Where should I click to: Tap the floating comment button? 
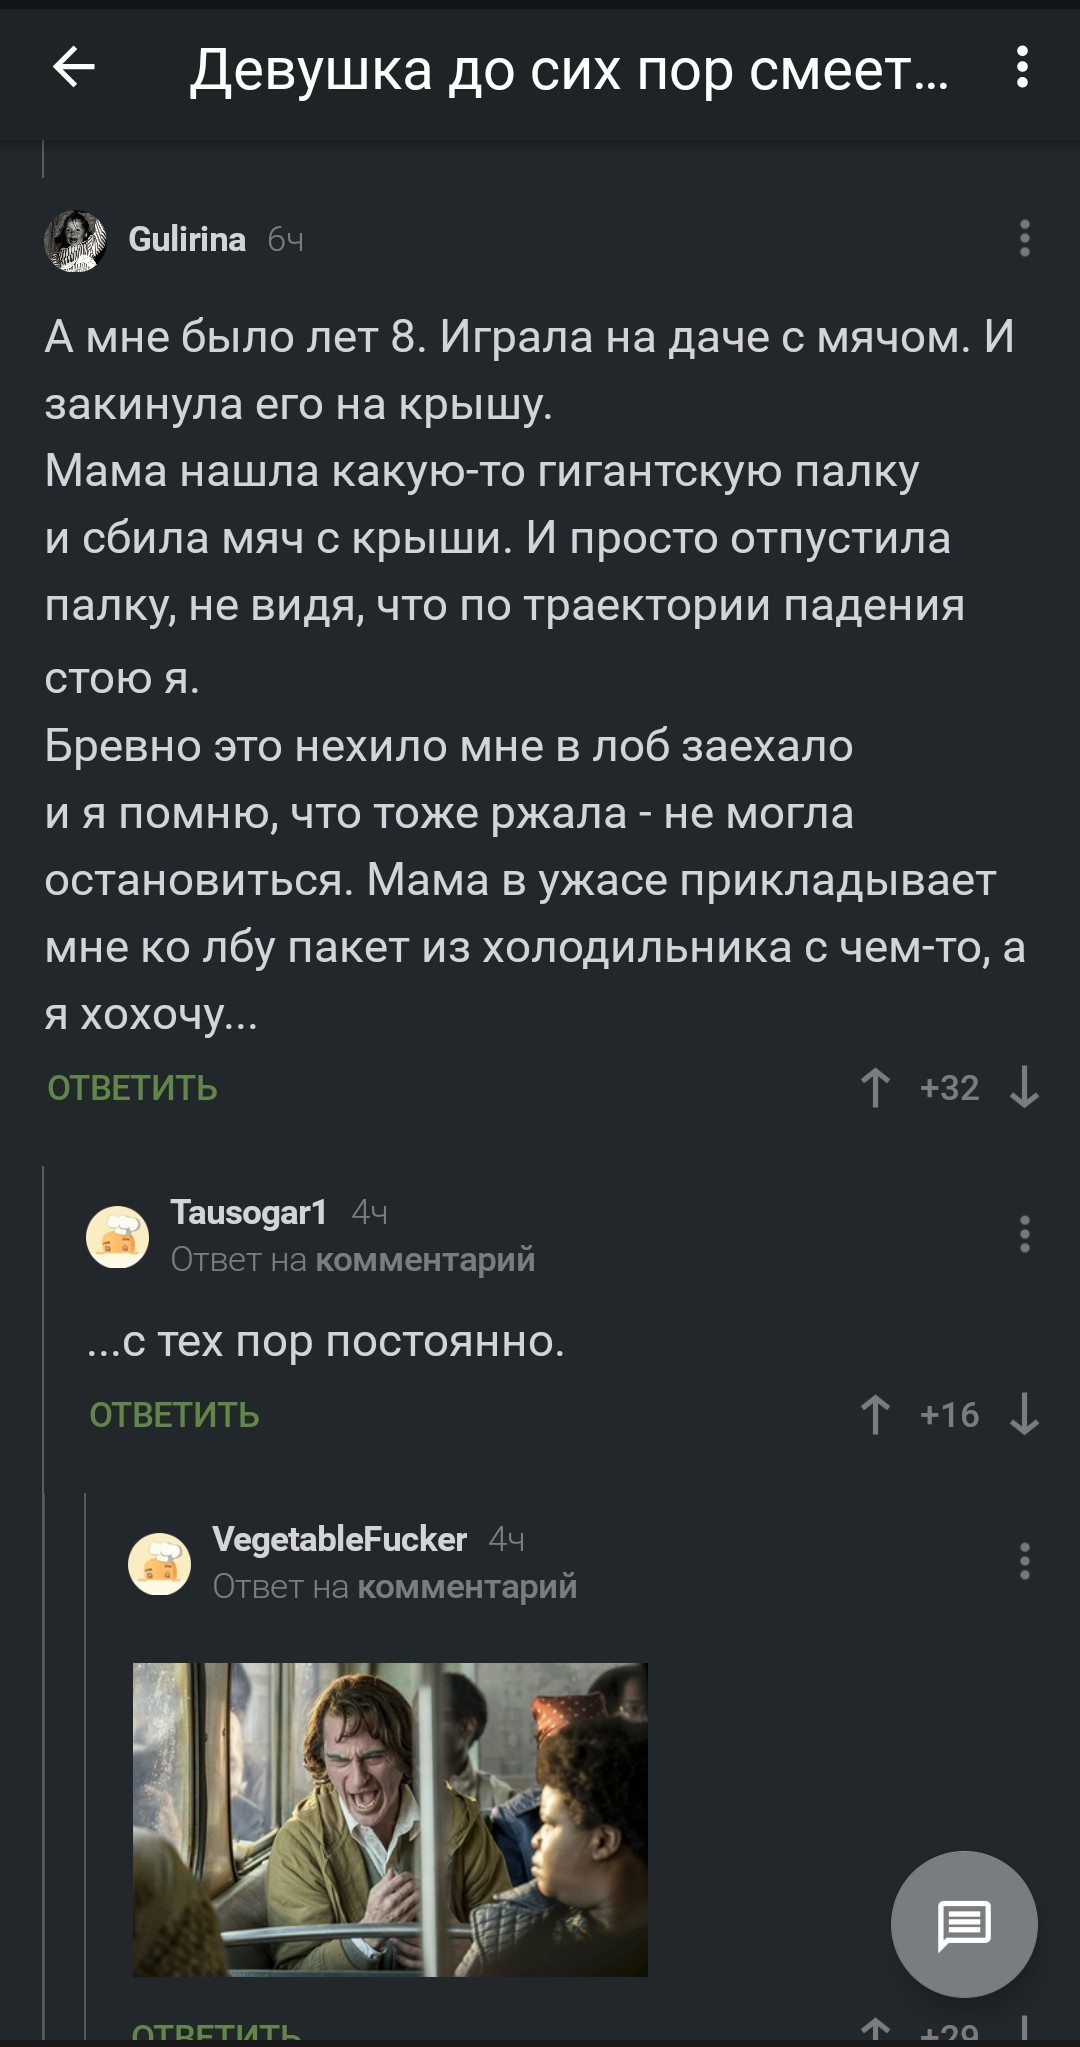964,1924
